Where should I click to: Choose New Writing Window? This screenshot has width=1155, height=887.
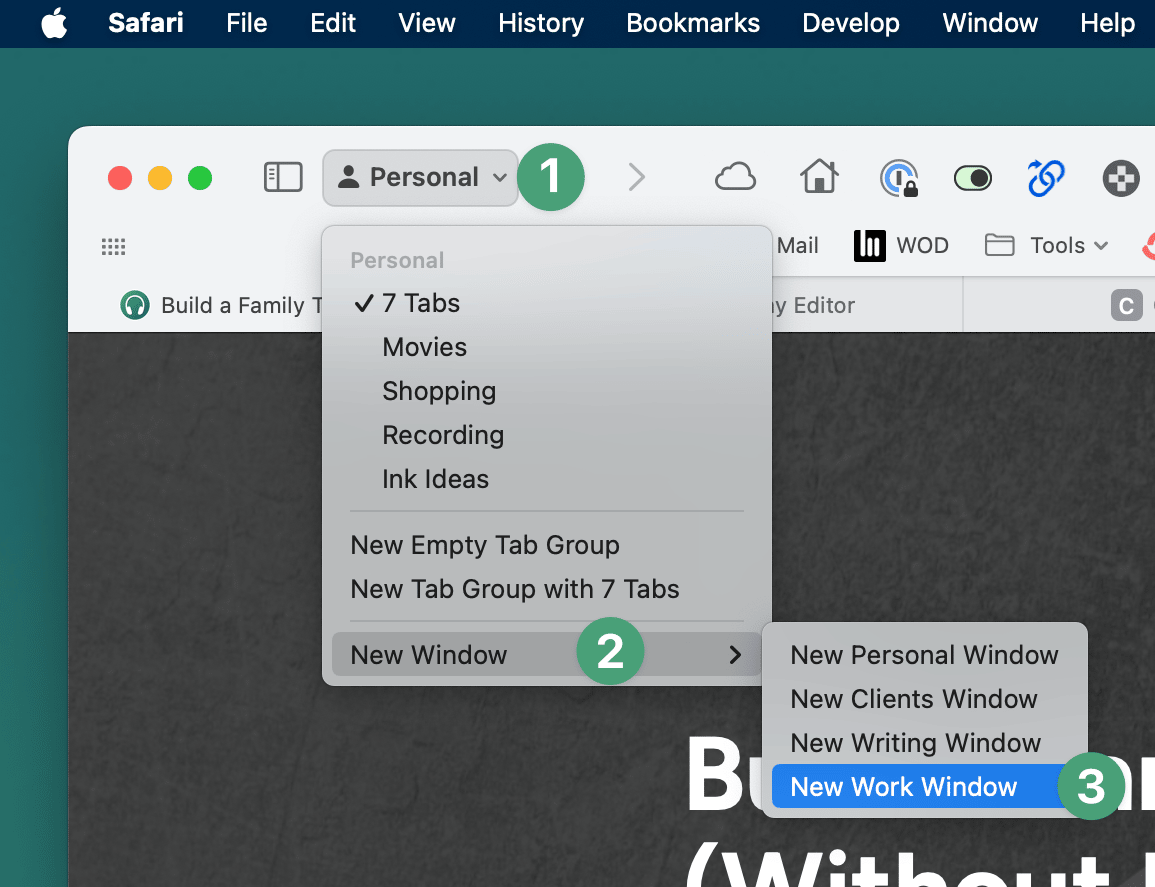click(924, 743)
